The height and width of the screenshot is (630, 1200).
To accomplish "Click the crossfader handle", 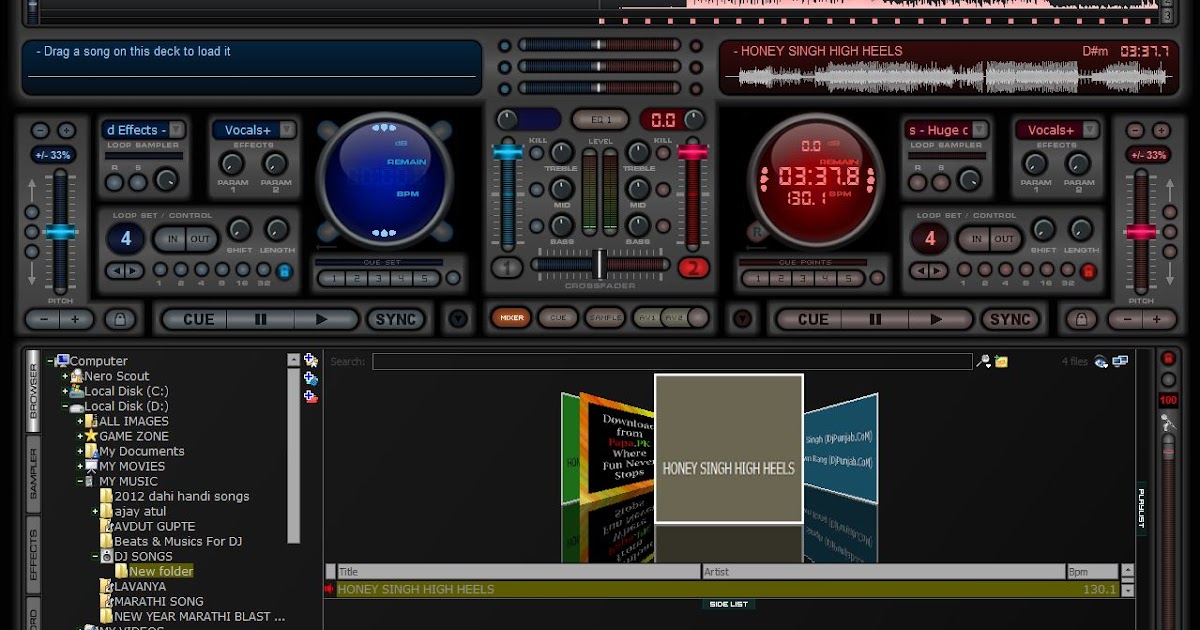I will pyautogui.click(x=600, y=264).
